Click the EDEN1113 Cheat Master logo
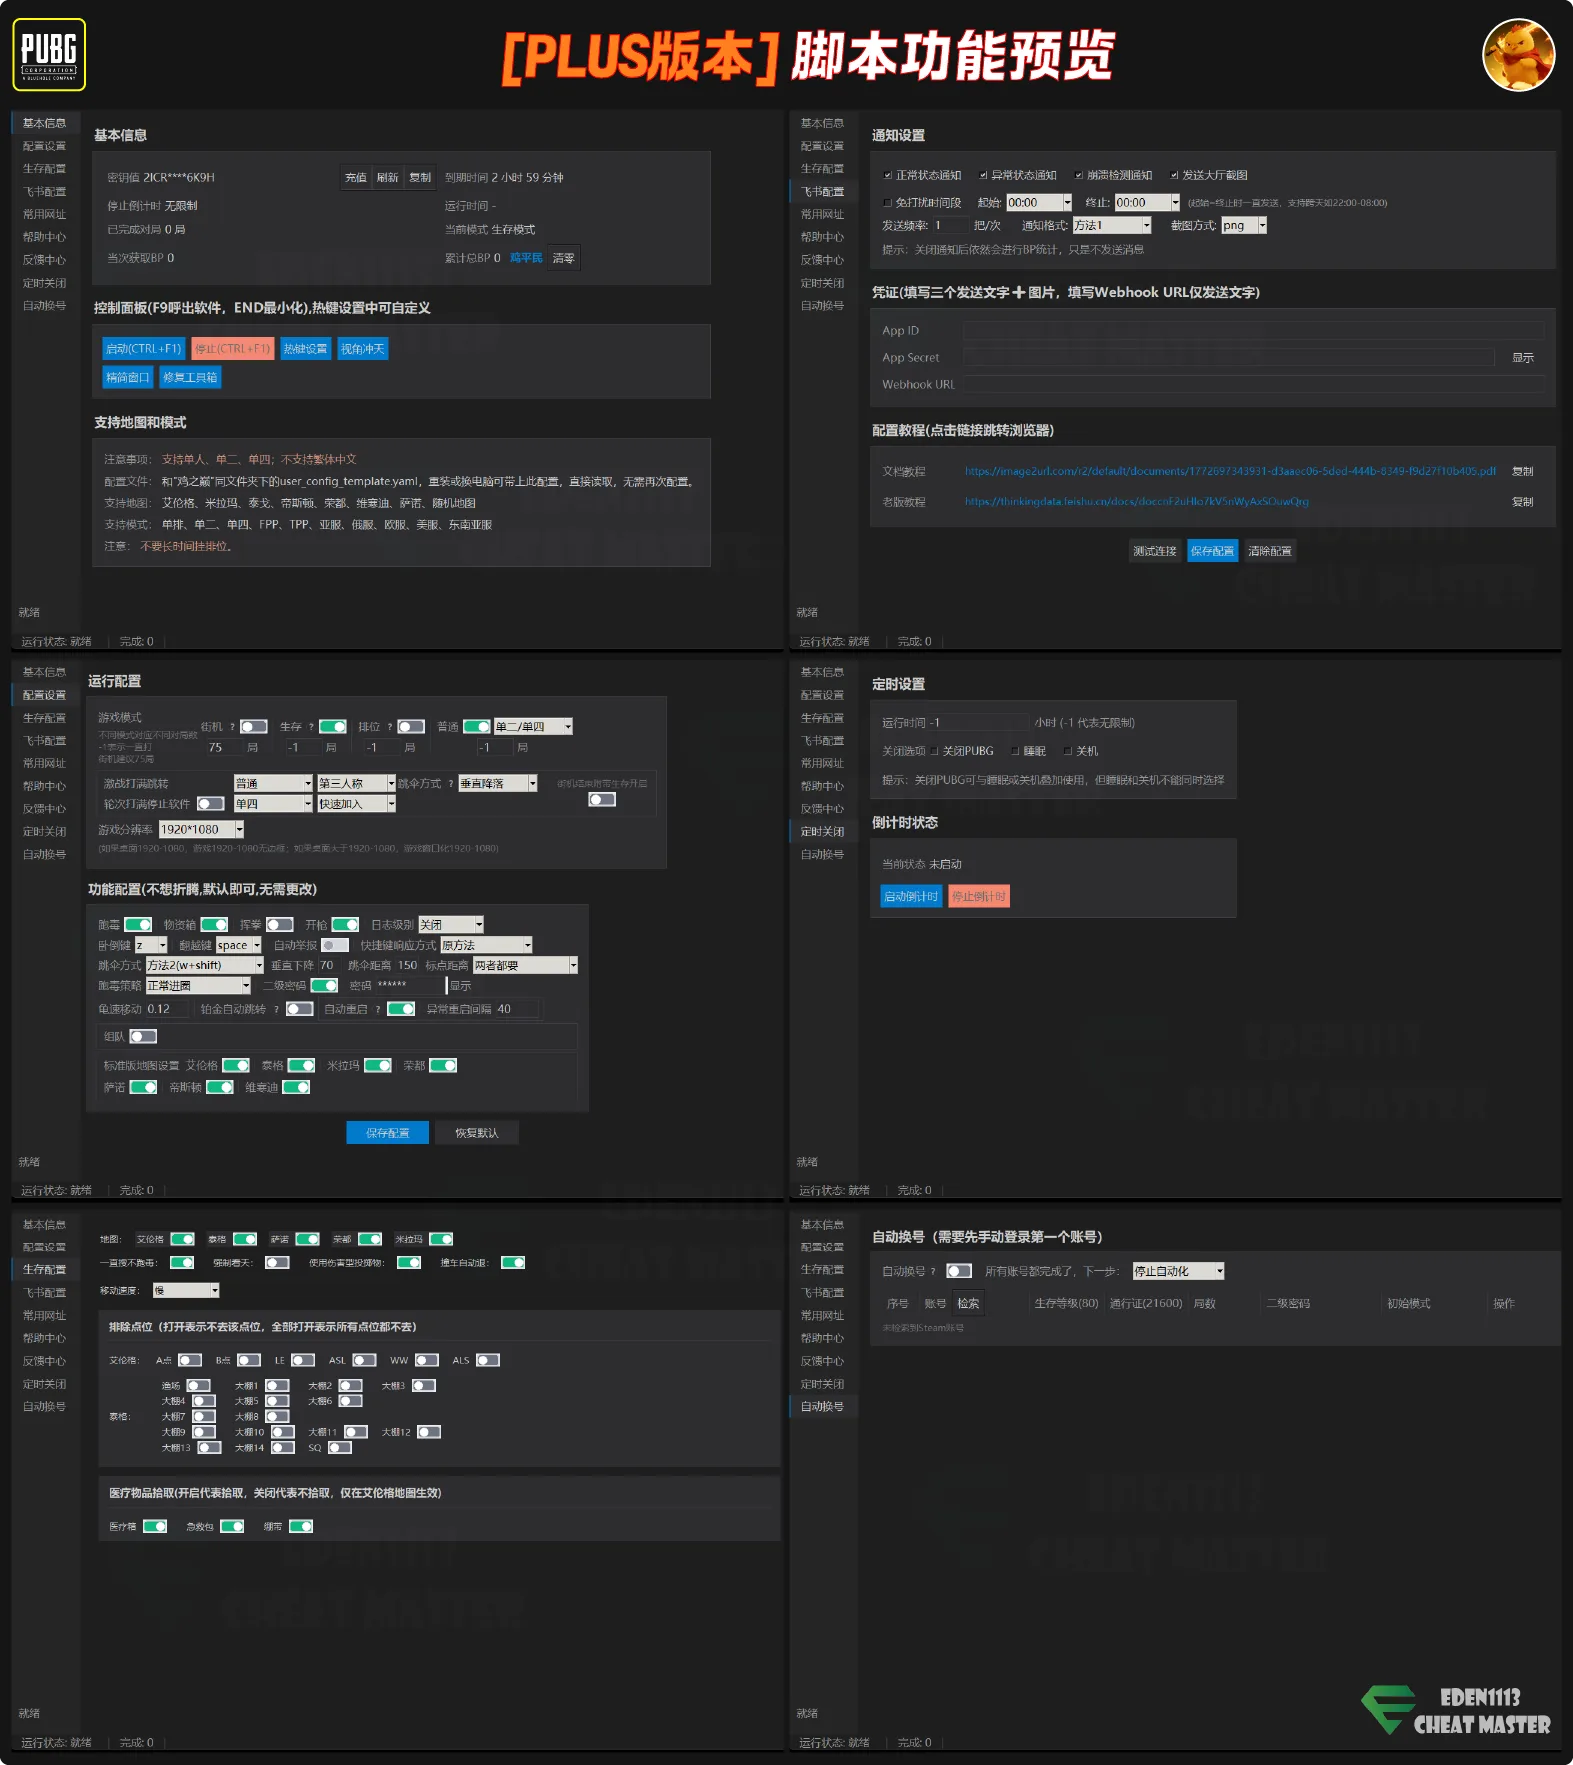This screenshot has height=1765, width=1573. click(x=1456, y=1710)
